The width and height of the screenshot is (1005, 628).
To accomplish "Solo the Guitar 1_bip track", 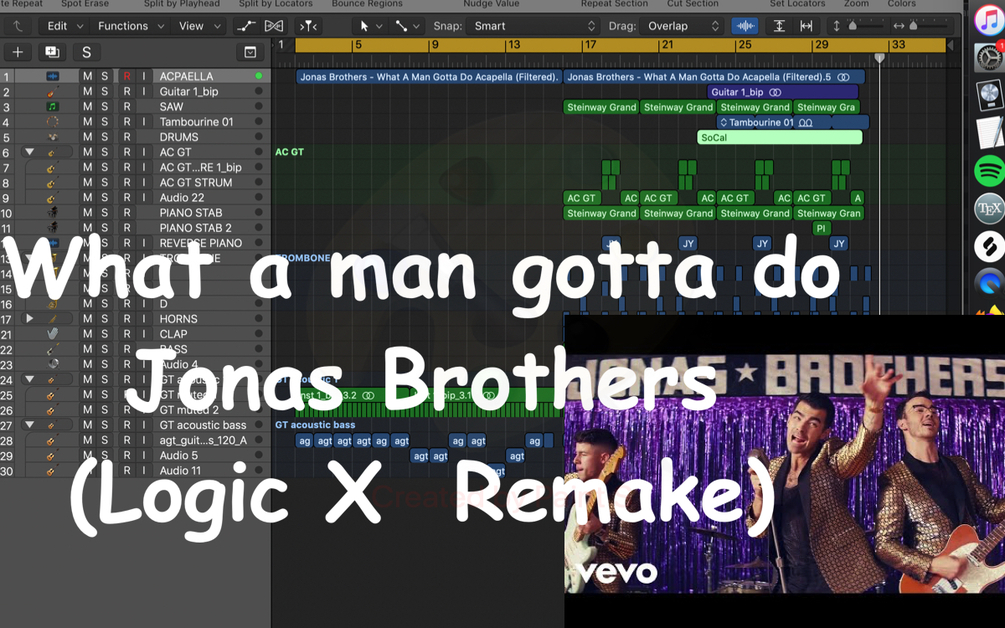I will pyautogui.click(x=104, y=92).
